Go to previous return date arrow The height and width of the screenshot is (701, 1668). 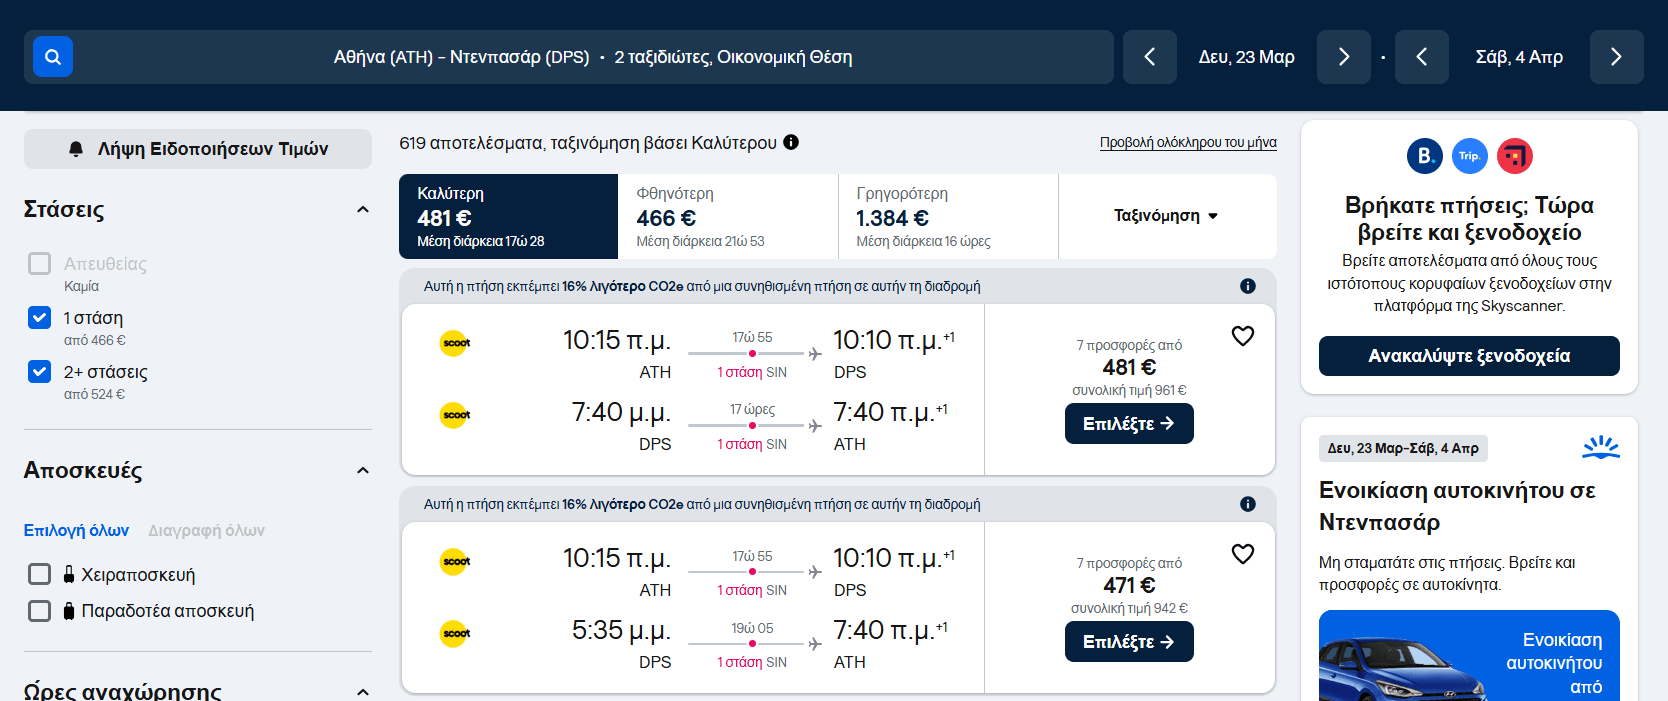(x=1422, y=57)
